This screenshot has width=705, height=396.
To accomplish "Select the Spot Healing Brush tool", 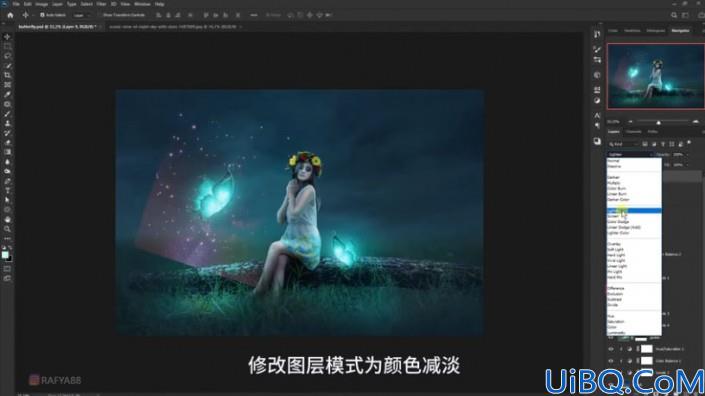I will click(x=7, y=104).
